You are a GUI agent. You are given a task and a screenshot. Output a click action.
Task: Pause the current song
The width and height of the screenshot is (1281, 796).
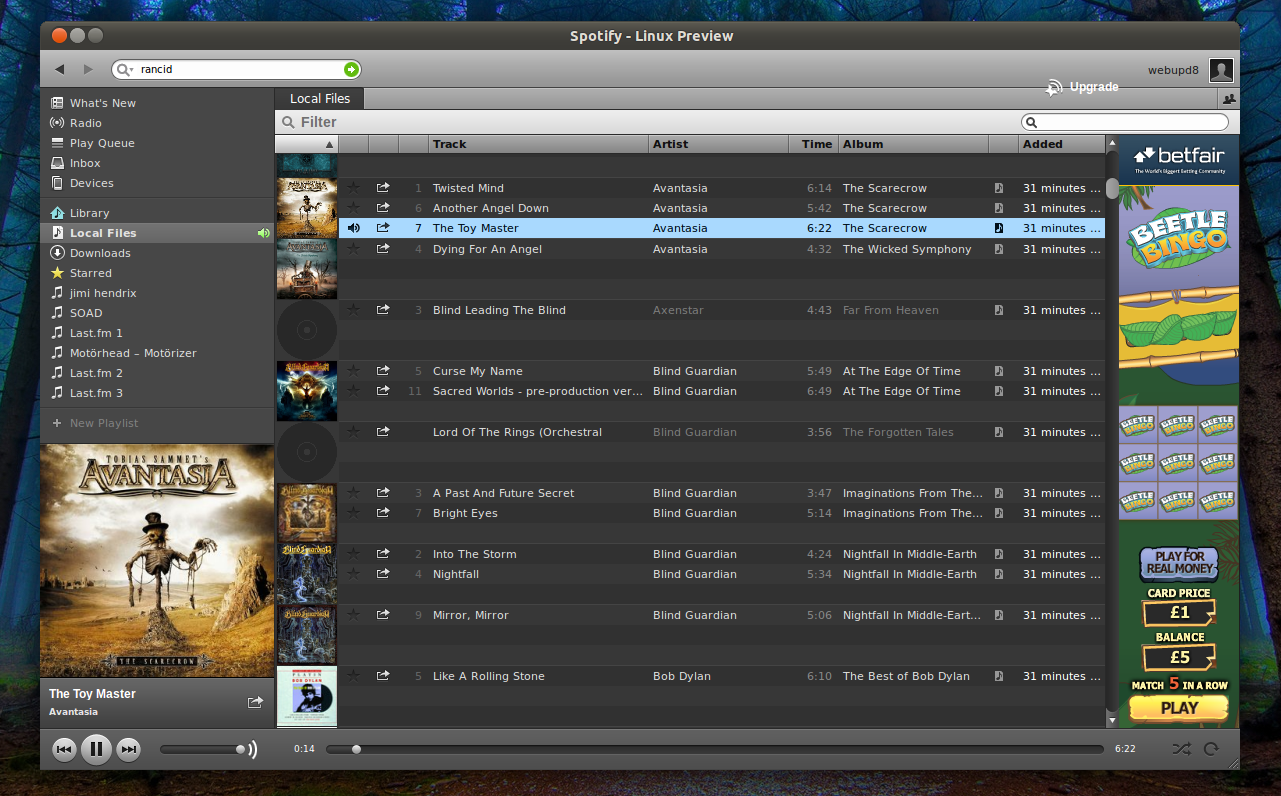(96, 749)
